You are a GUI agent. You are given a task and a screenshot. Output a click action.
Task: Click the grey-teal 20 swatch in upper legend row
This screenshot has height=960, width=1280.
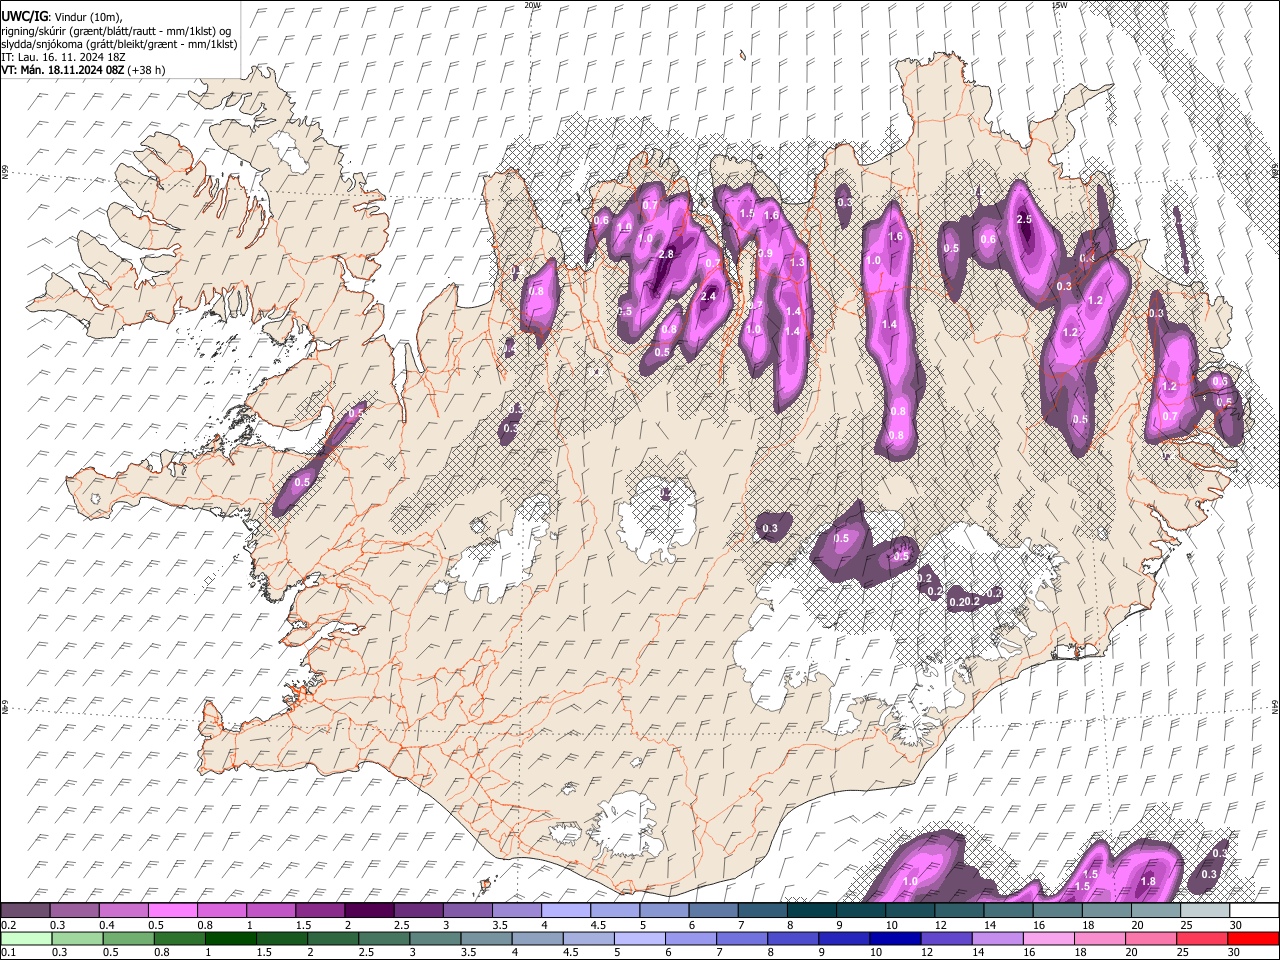click(x=1155, y=910)
